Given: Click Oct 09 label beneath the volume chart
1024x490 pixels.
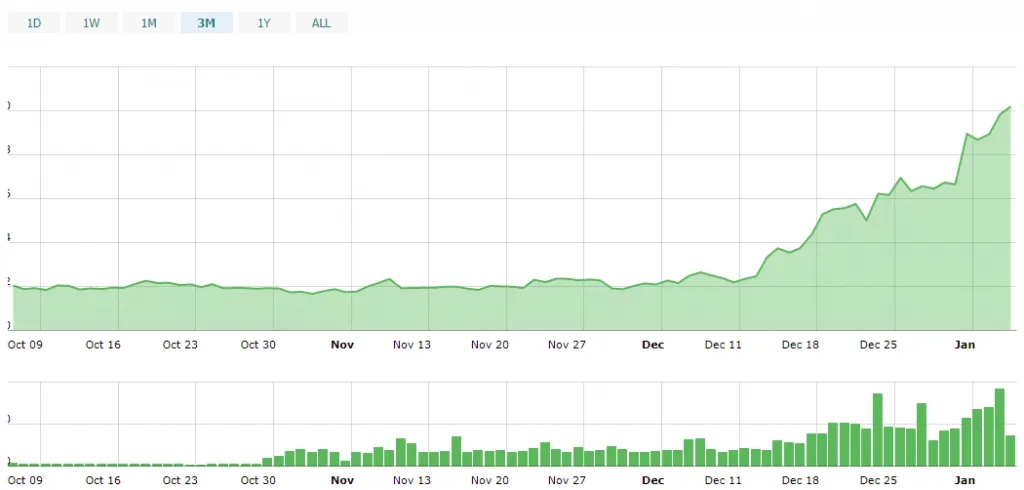Looking at the screenshot, I should coord(25,480).
